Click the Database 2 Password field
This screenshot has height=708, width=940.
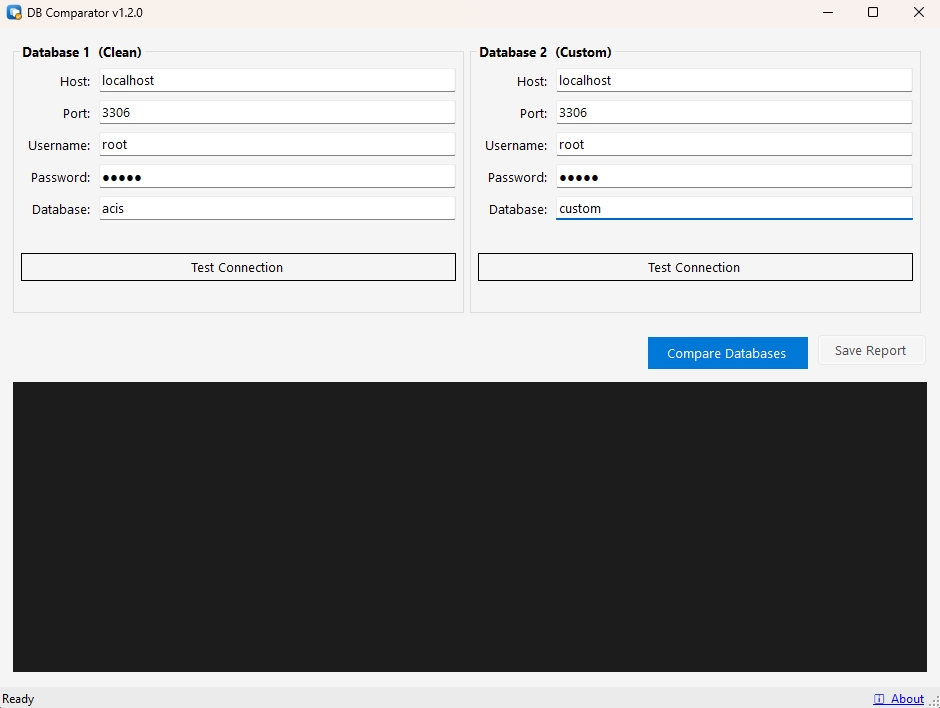pyautogui.click(x=734, y=177)
